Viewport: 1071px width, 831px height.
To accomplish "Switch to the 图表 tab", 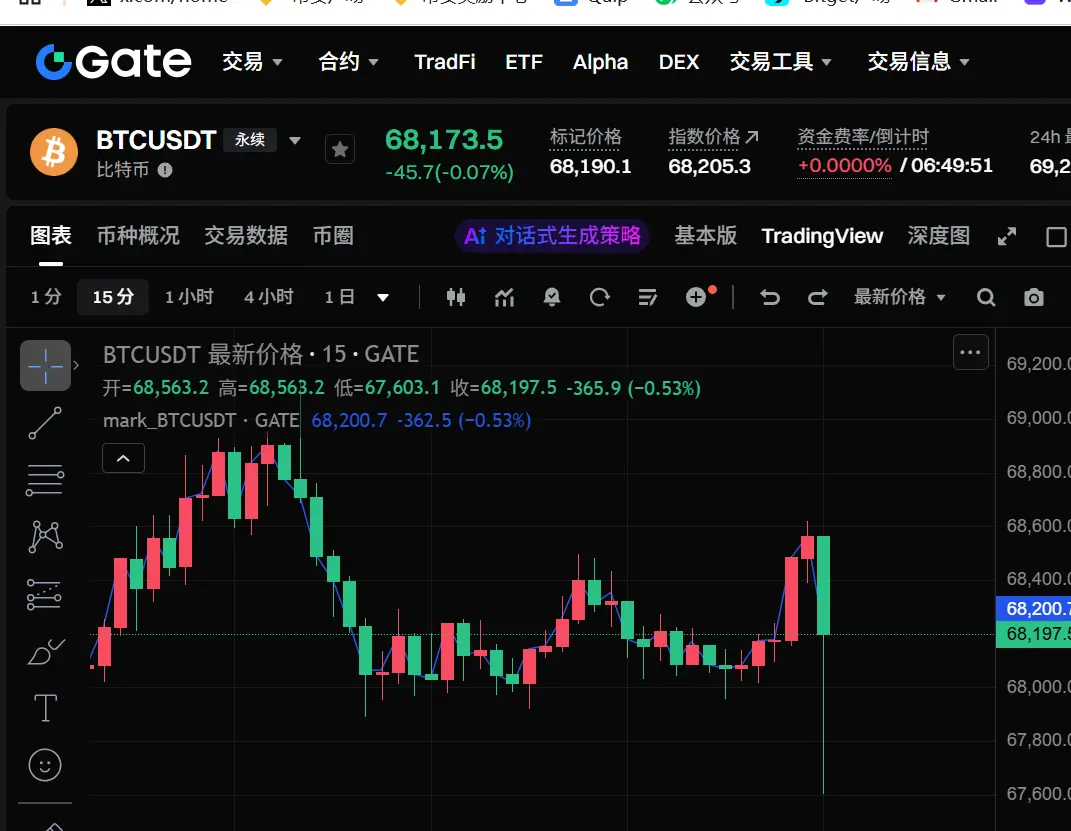I will point(51,236).
